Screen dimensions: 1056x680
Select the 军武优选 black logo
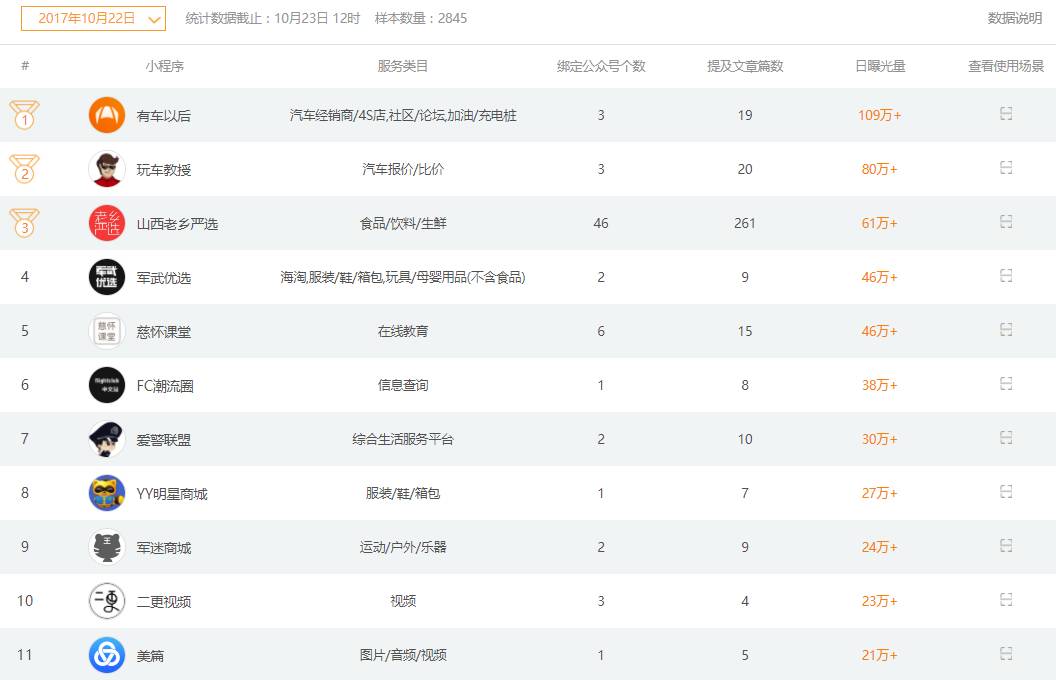[x=107, y=277]
